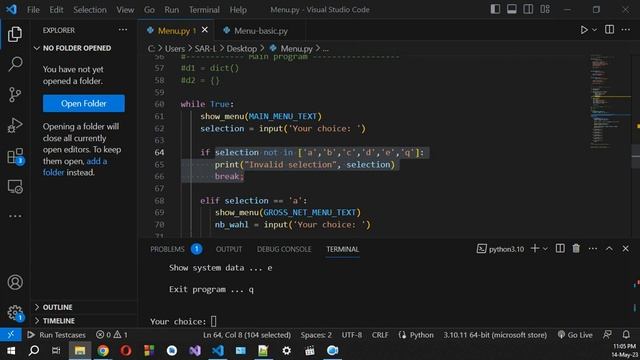The width and height of the screenshot is (640, 360).
Task: Open Manage settings gear icon
Action: coord(16,313)
